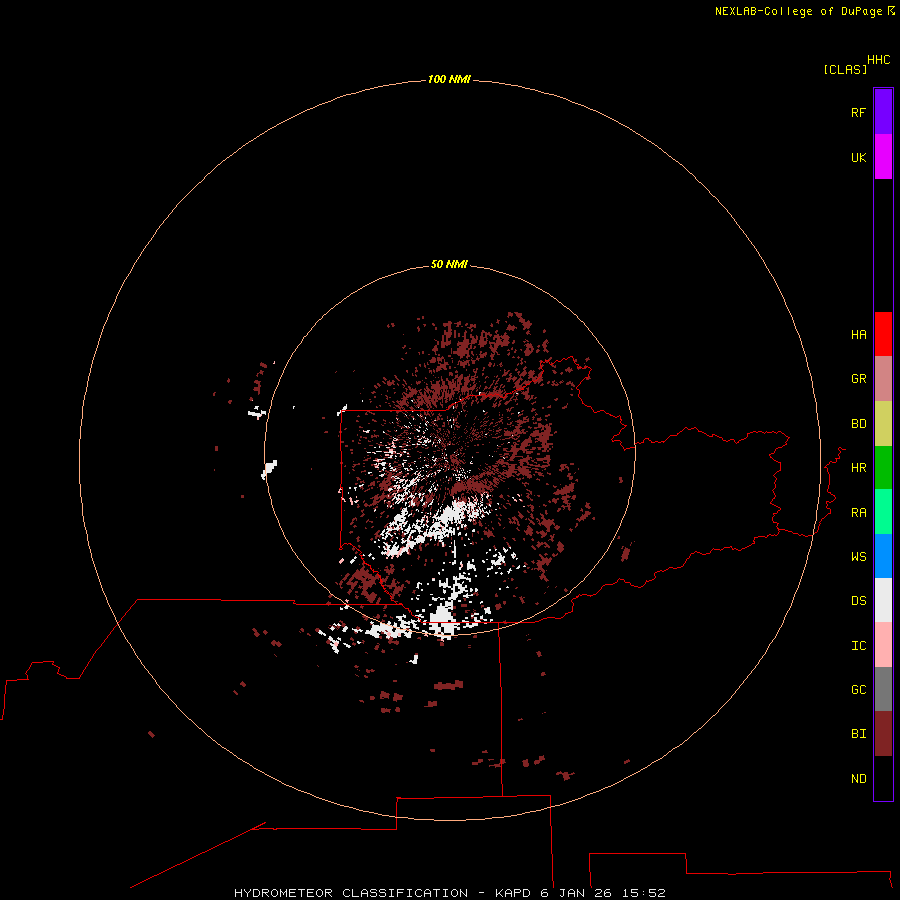Click the 100 NMI range ring label
The height and width of the screenshot is (900, 900).
449,79
